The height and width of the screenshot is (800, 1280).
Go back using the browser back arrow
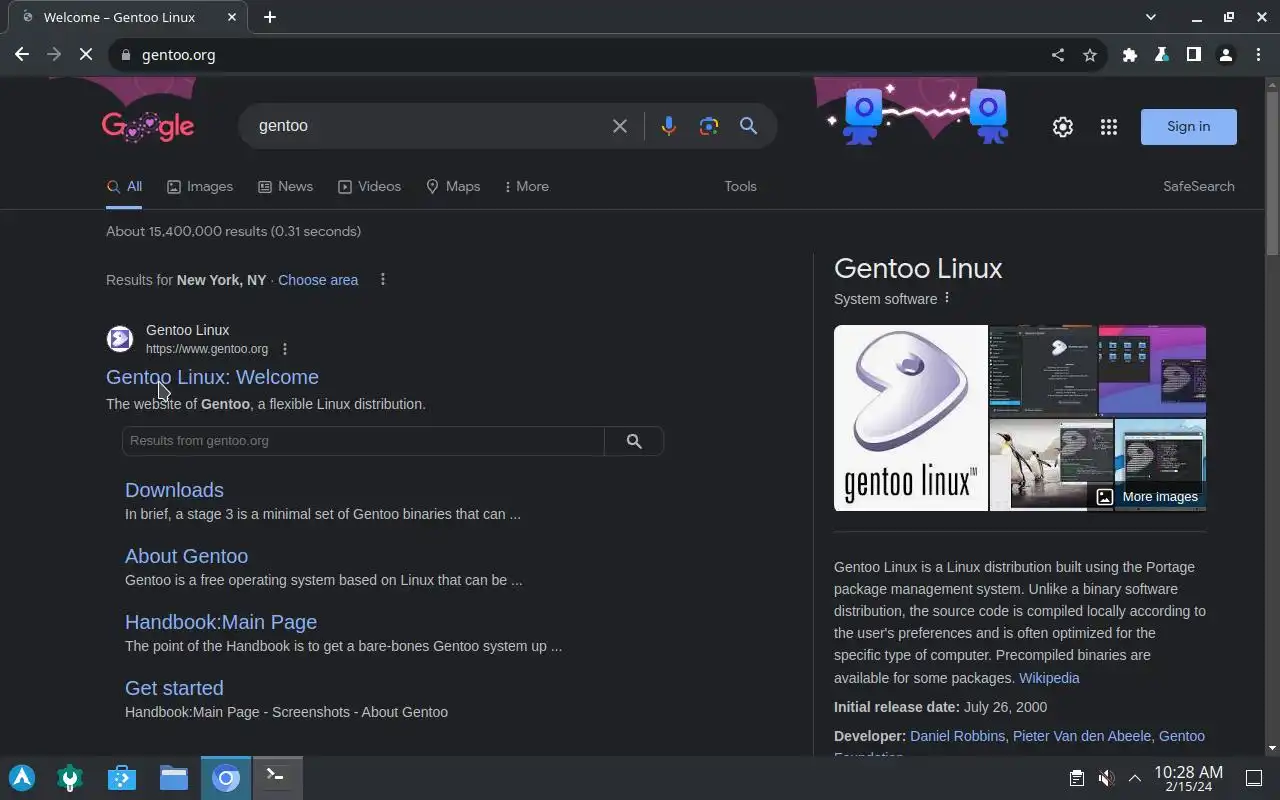coord(22,55)
